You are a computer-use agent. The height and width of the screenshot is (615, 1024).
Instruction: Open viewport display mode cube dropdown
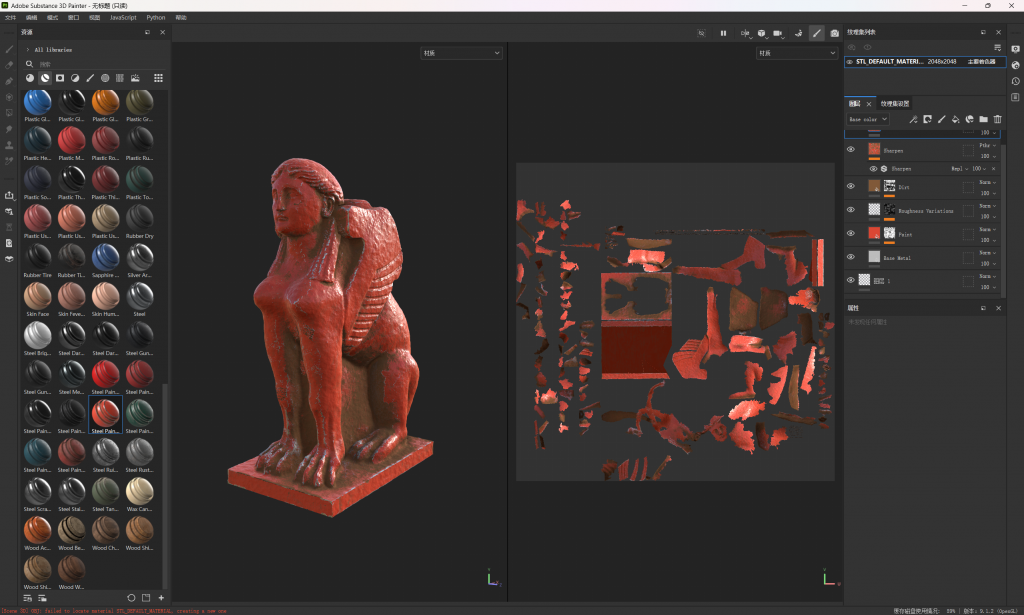pos(761,33)
